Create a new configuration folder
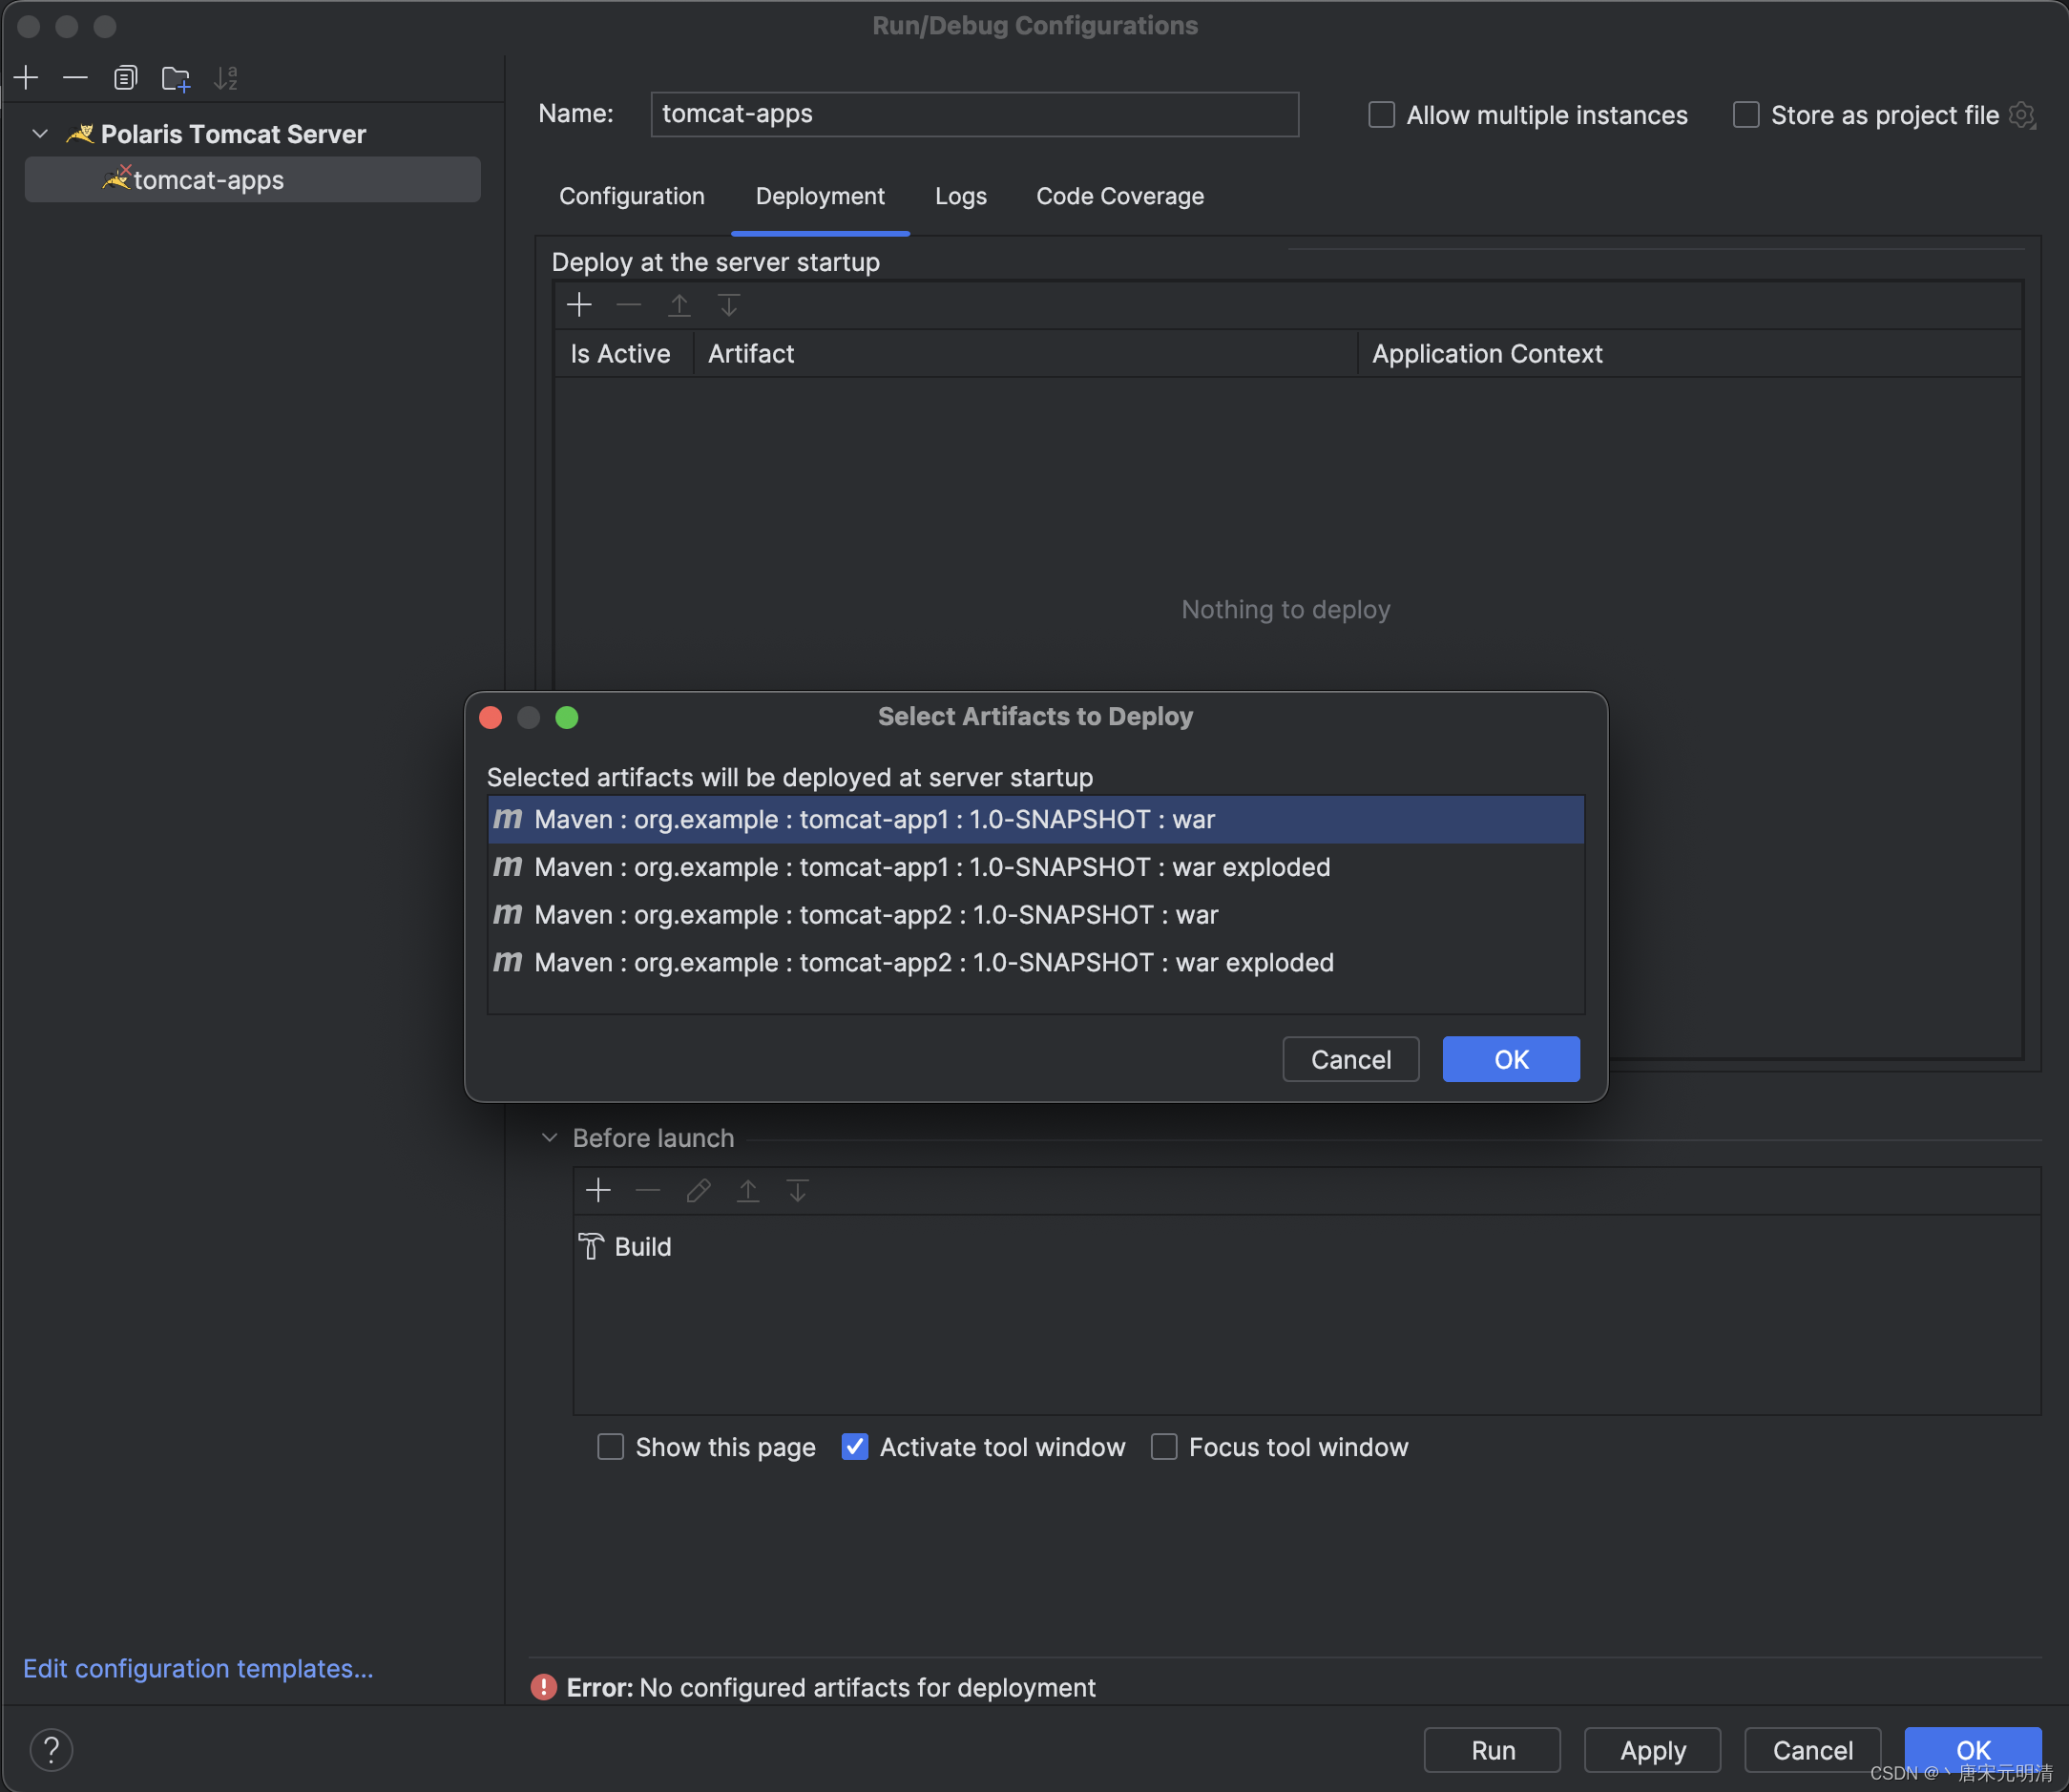 click(x=176, y=77)
